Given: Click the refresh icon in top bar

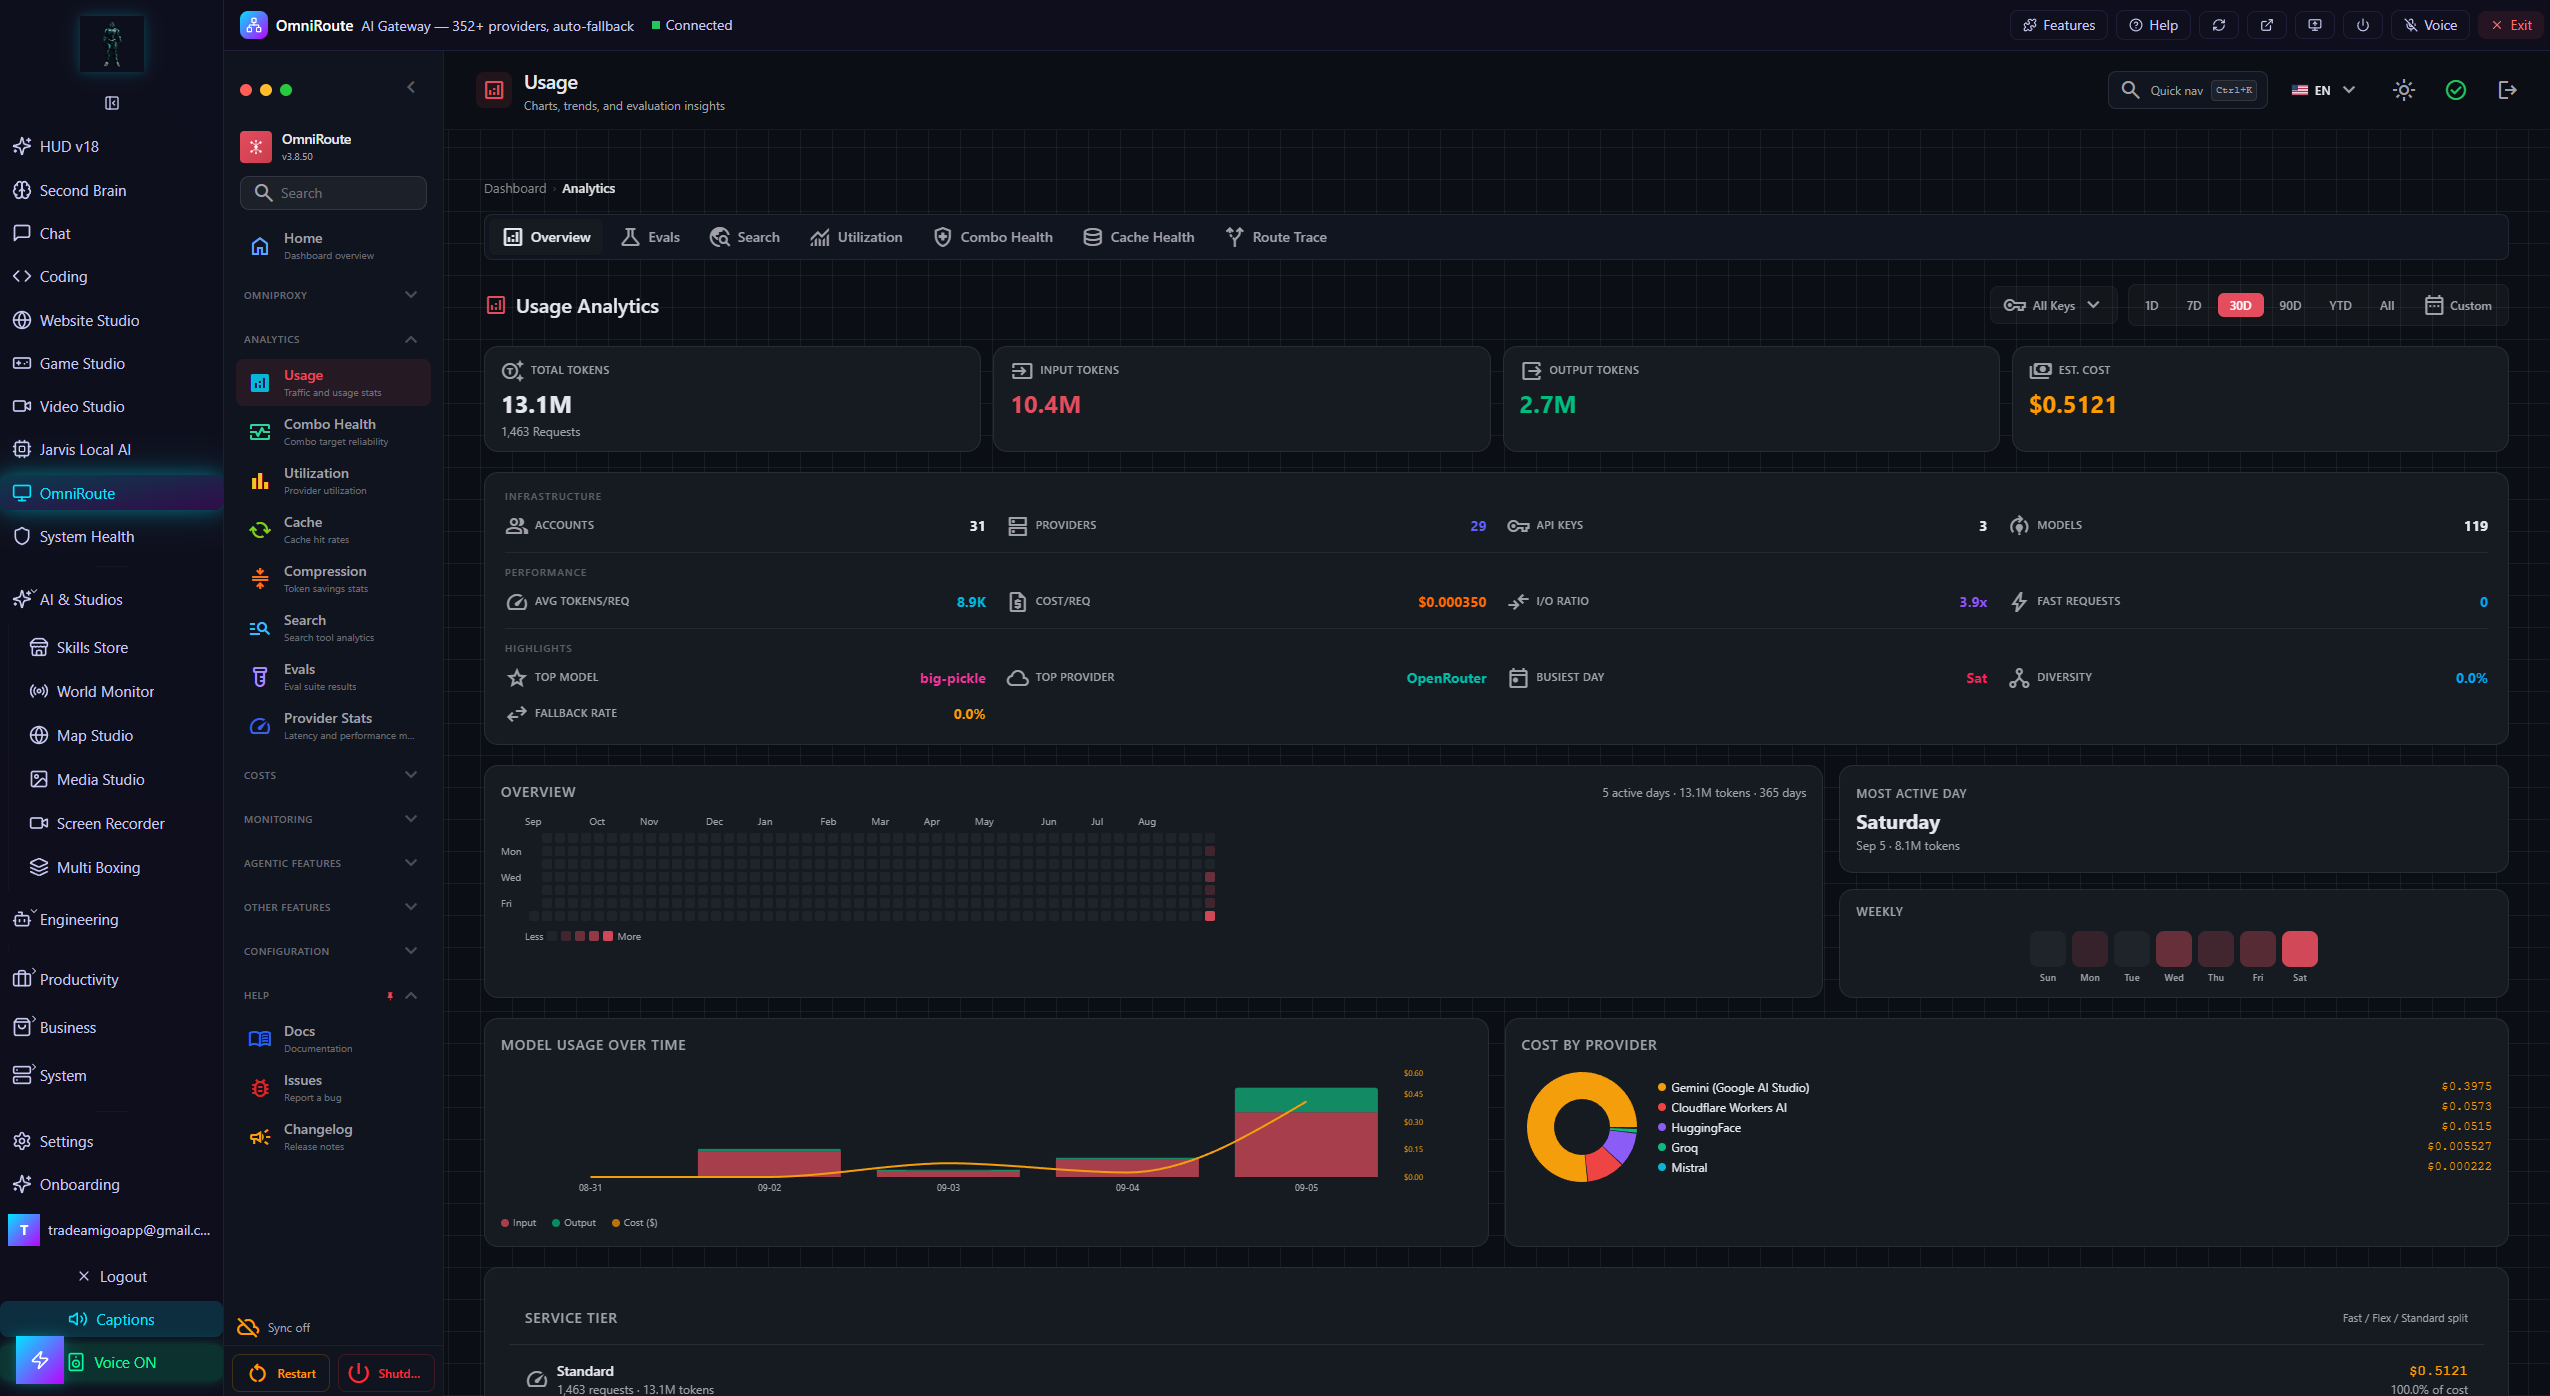Looking at the screenshot, I should [x=2219, y=25].
